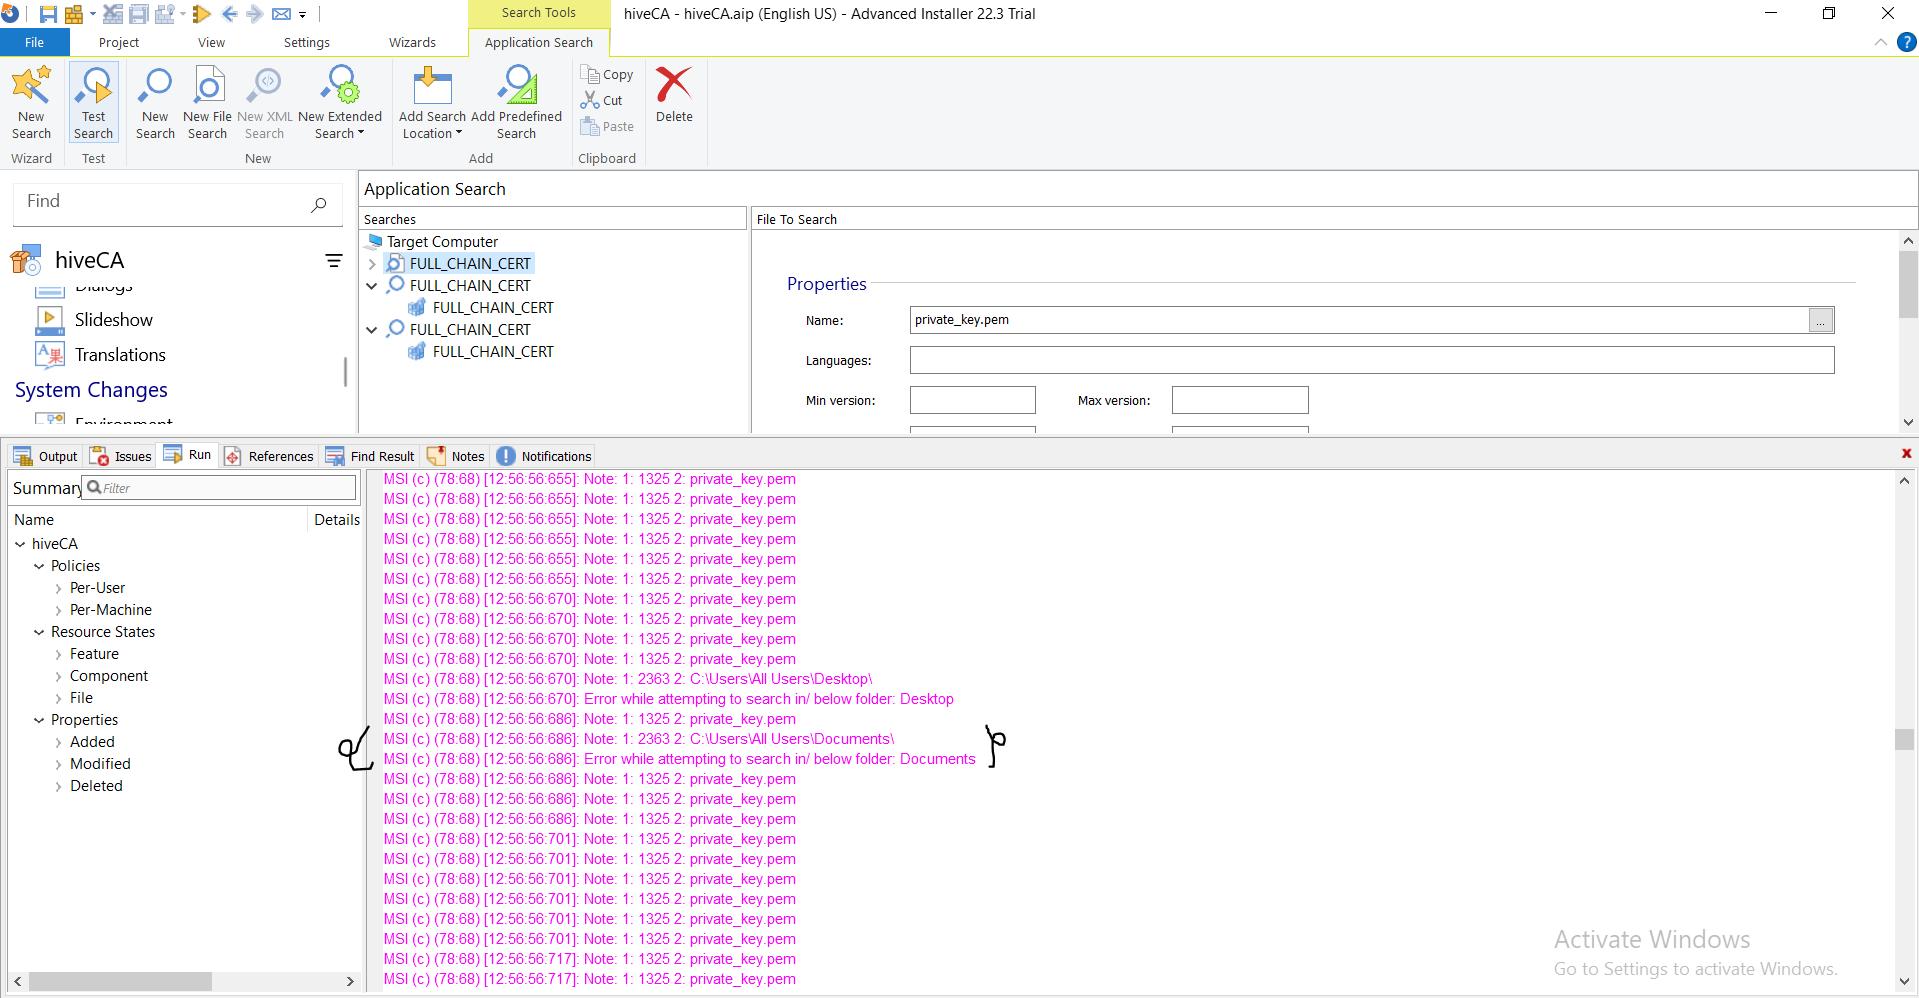Image resolution: width=1919 pixels, height=998 pixels.
Task: Open the Notifications tab
Action: pyautogui.click(x=545, y=456)
